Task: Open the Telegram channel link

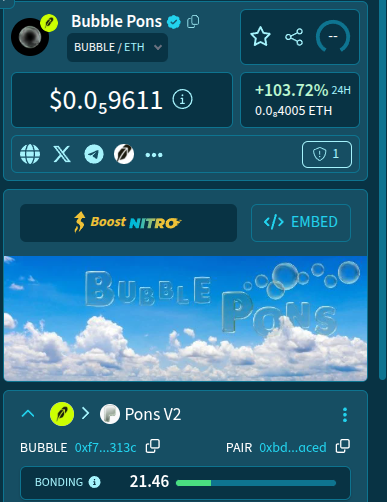Action: point(94,154)
